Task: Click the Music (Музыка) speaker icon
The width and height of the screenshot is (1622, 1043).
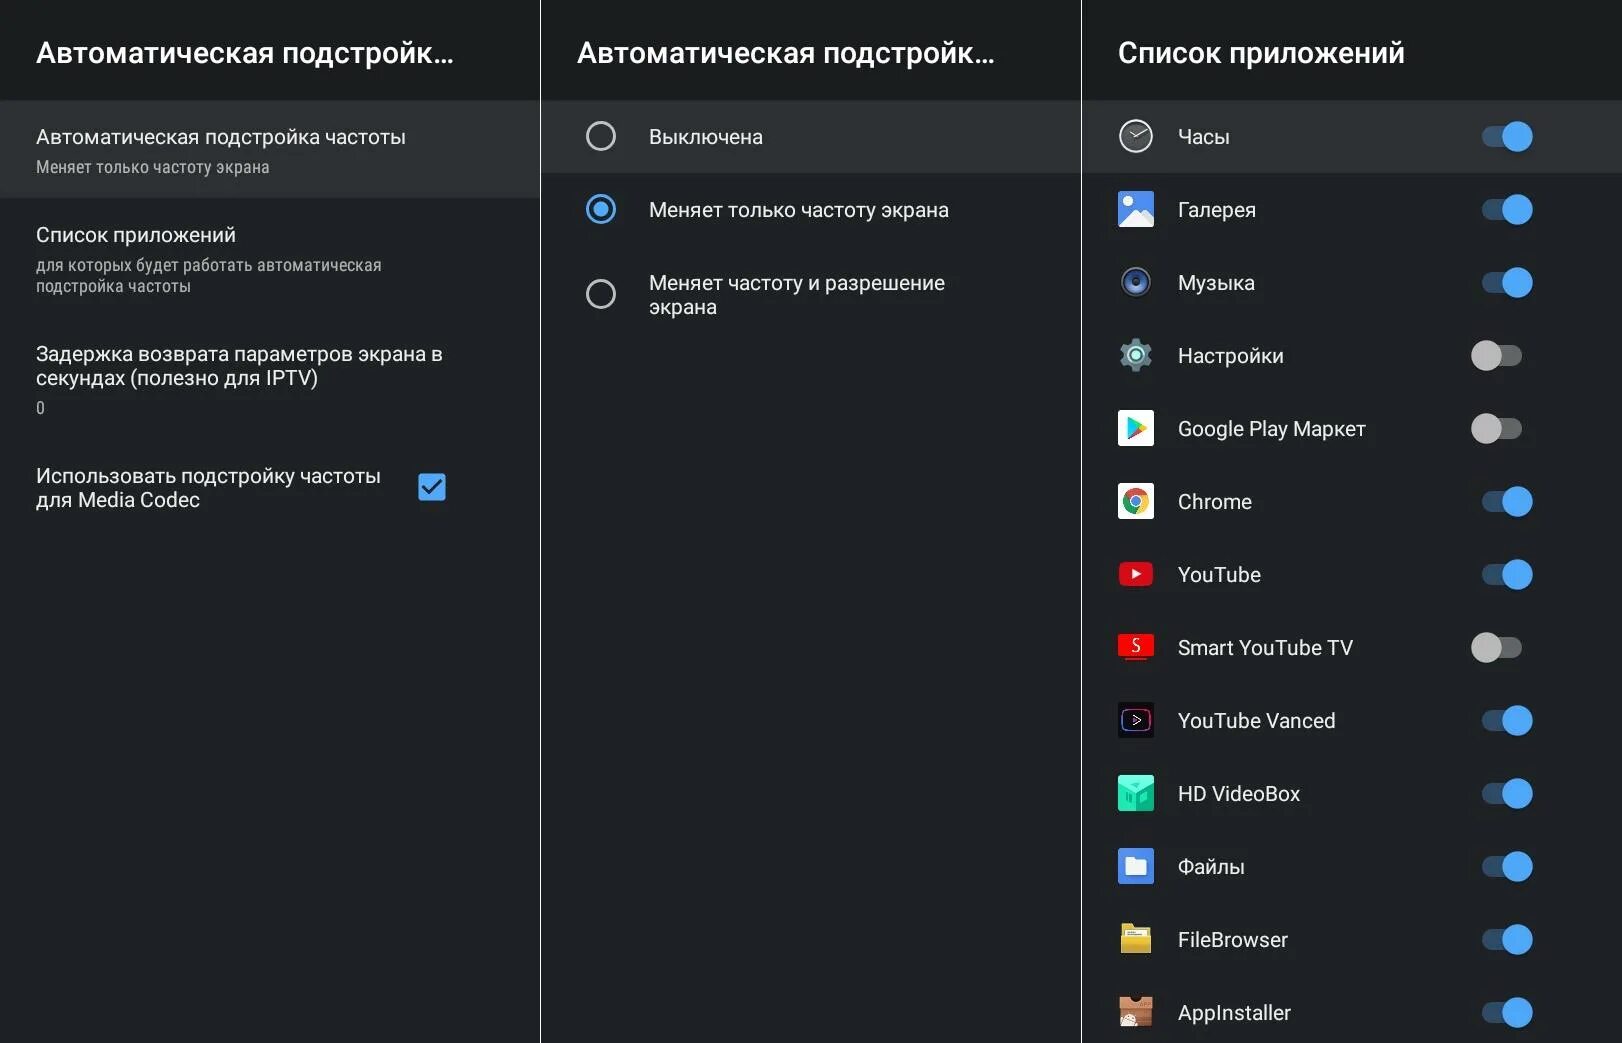Action: [x=1135, y=282]
